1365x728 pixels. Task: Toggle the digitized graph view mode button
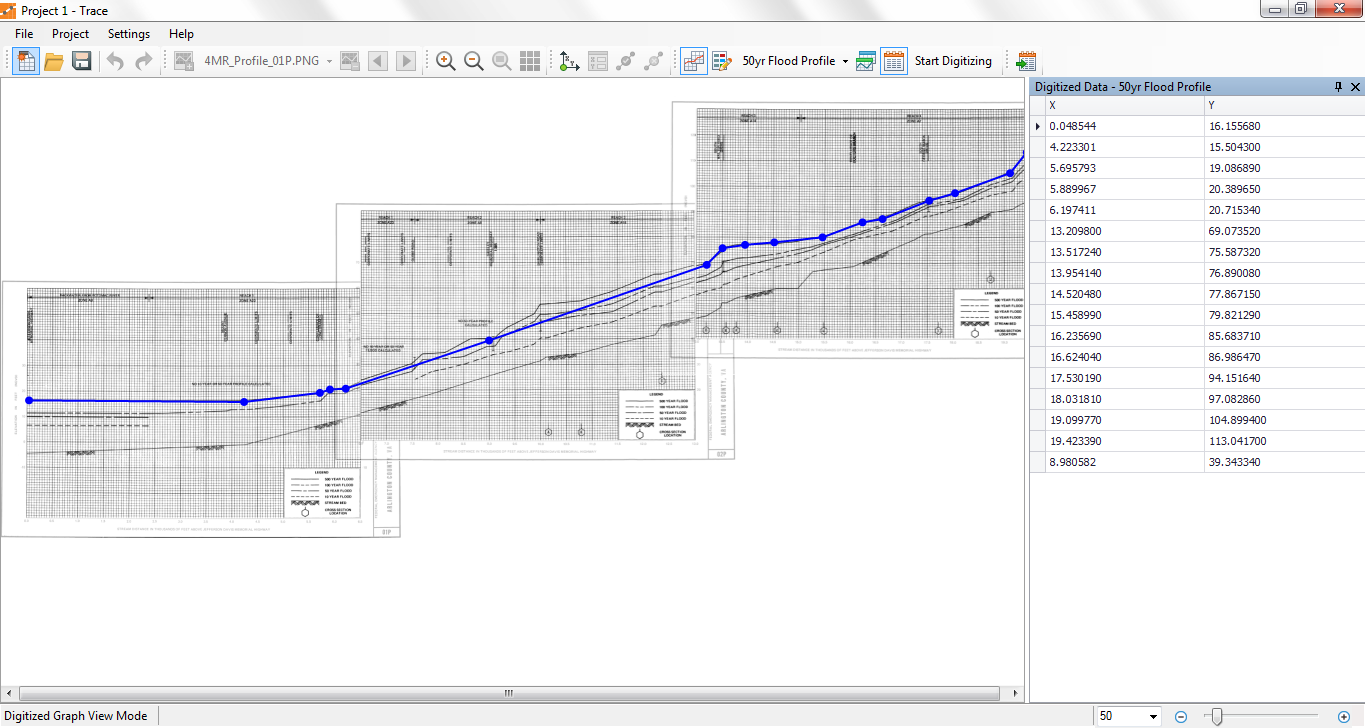[x=693, y=61]
